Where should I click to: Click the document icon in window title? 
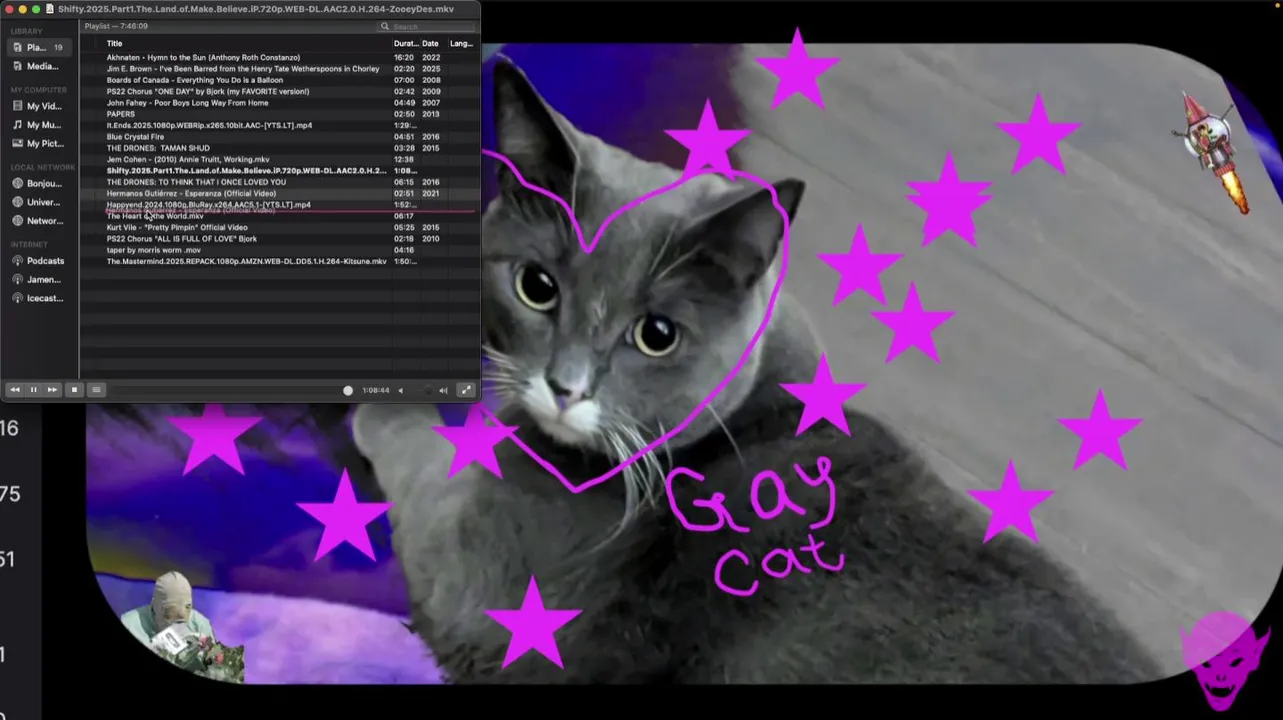[x=50, y=9]
